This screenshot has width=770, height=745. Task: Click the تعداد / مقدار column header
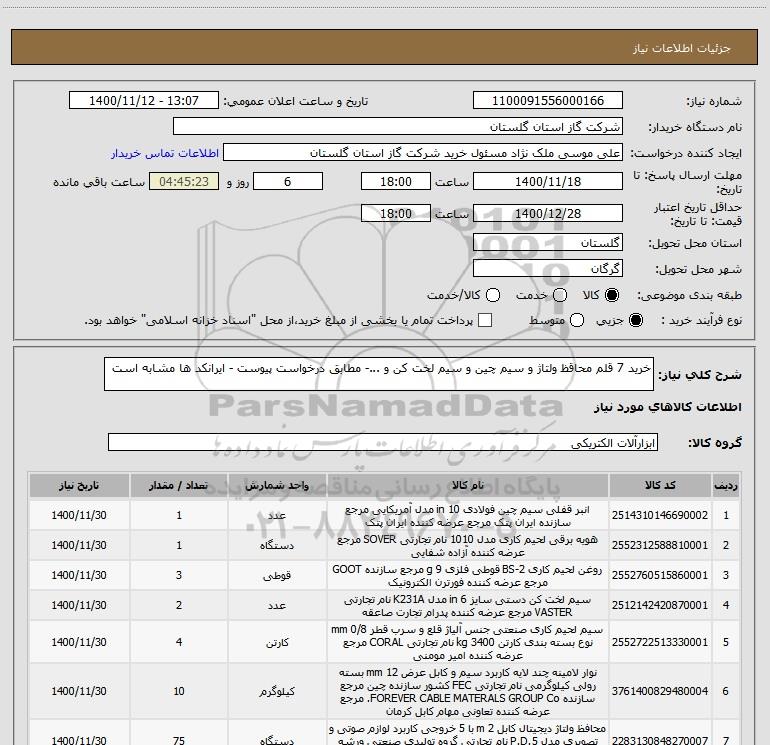coord(179,486)
